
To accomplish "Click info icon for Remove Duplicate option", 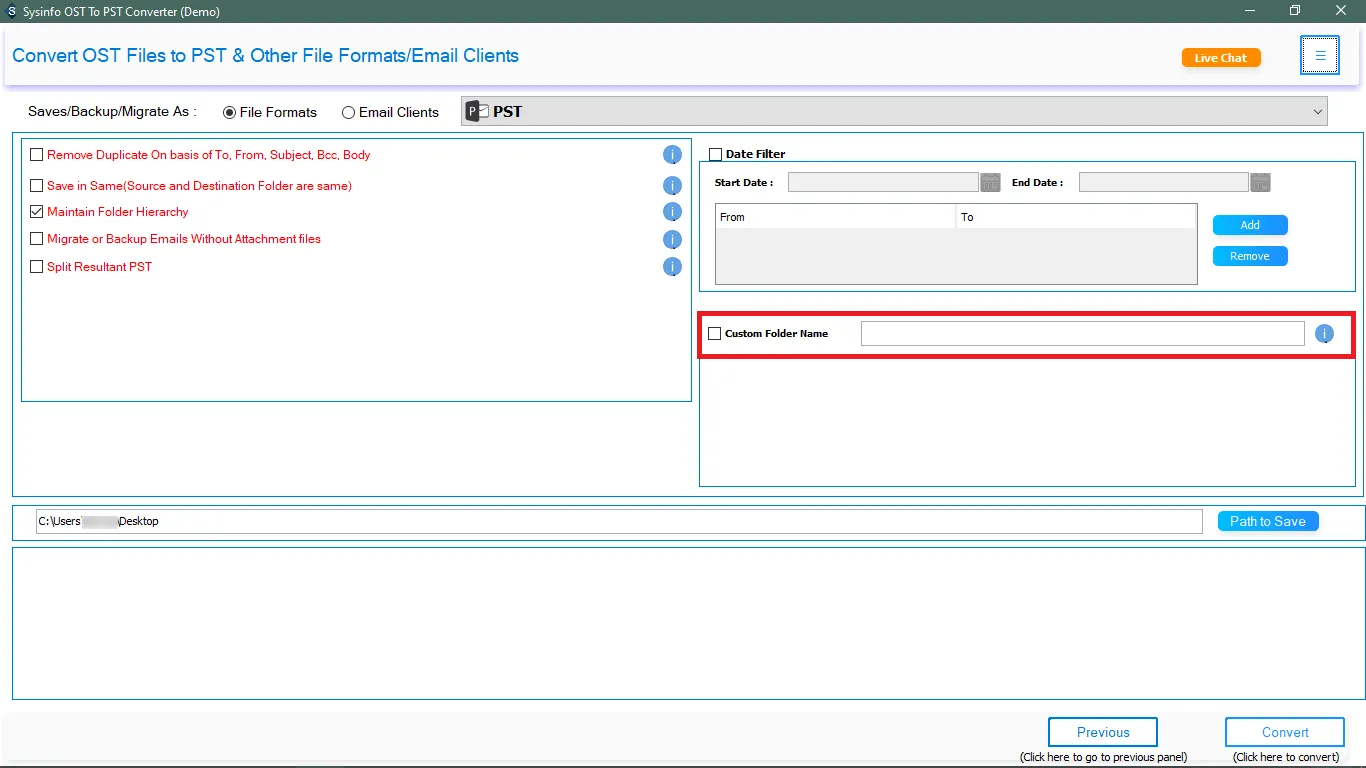I will pos(672,155).
